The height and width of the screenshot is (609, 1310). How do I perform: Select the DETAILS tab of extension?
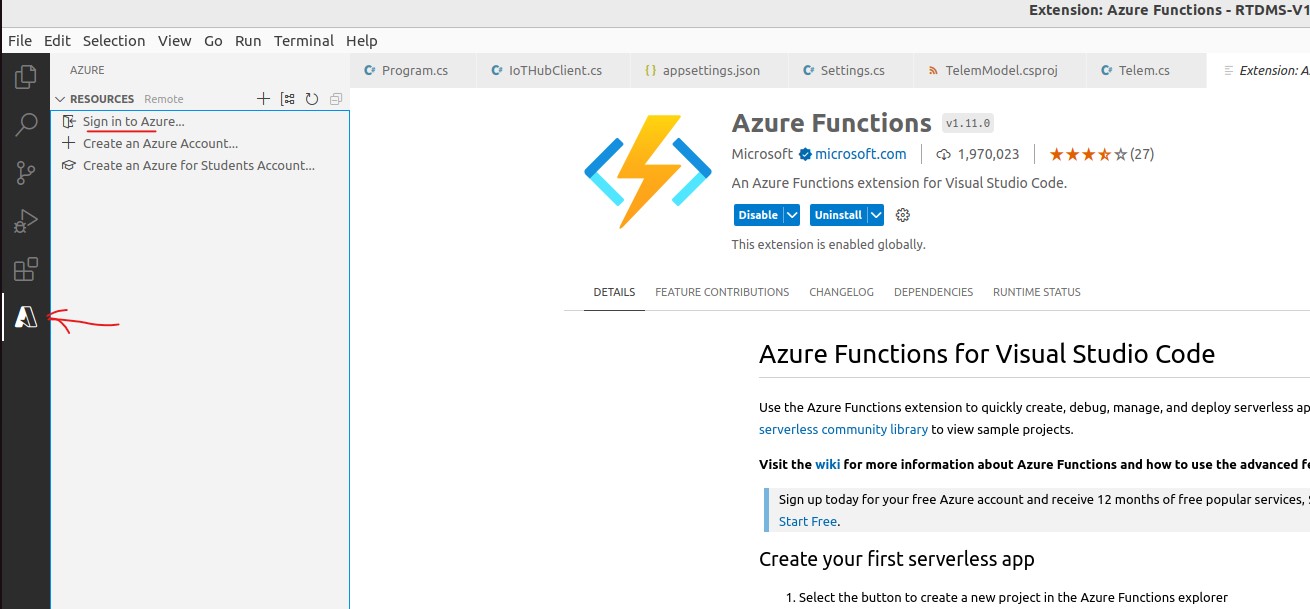point(614,292)
